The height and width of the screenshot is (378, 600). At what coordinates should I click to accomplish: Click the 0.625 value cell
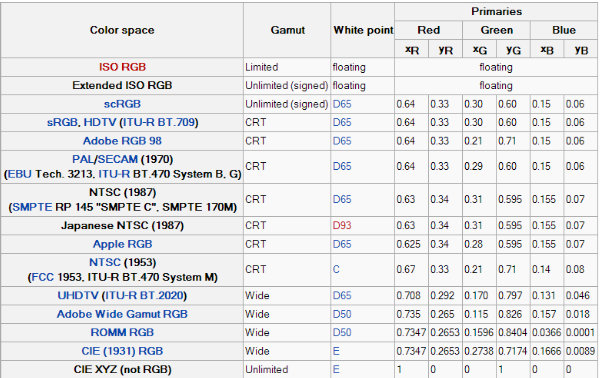pos(411,244)
